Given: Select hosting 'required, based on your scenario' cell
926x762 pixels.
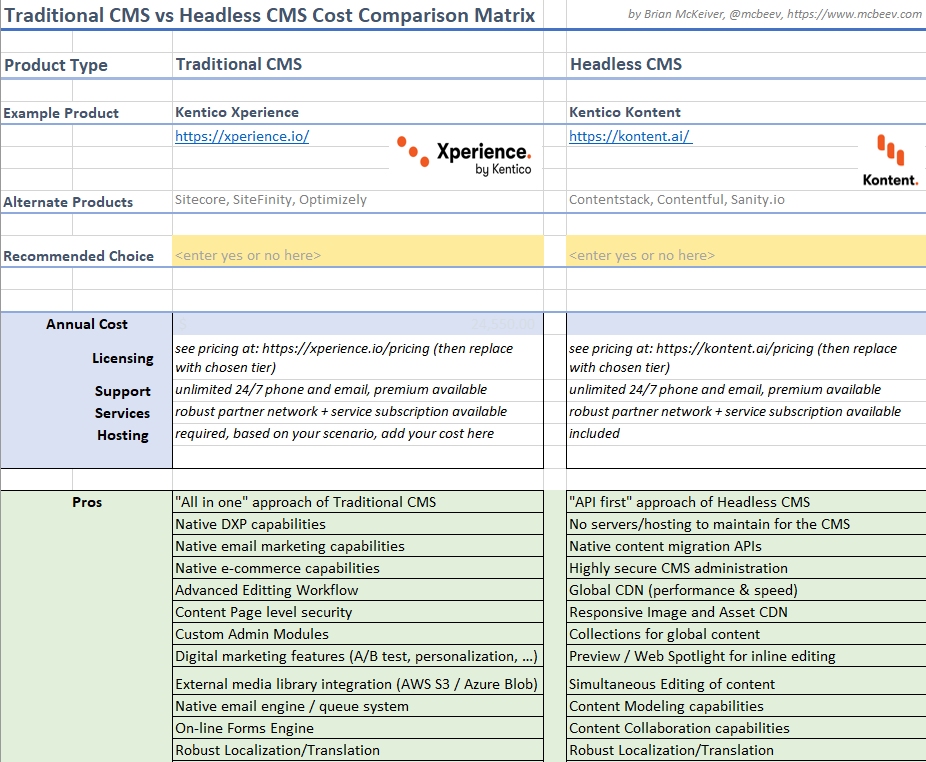Looking at the screenshot, I should (358, 434).
